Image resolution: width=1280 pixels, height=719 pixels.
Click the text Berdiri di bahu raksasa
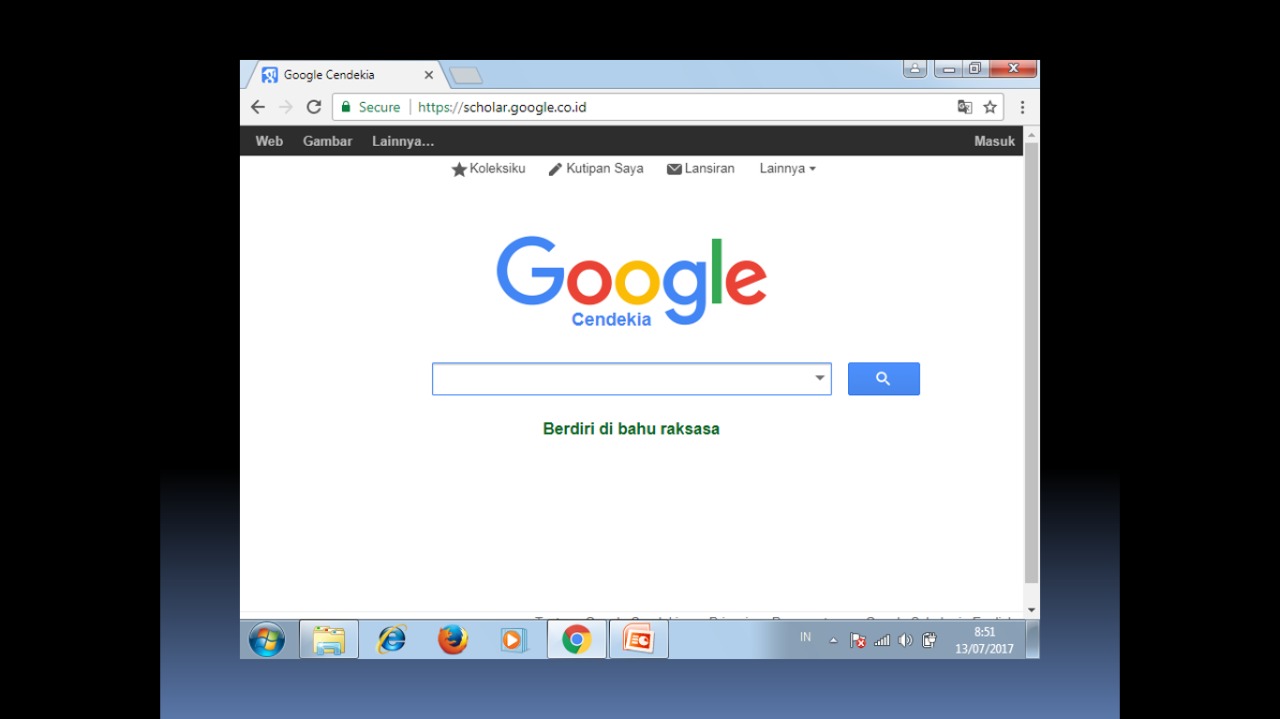click(x=631, y=429)
